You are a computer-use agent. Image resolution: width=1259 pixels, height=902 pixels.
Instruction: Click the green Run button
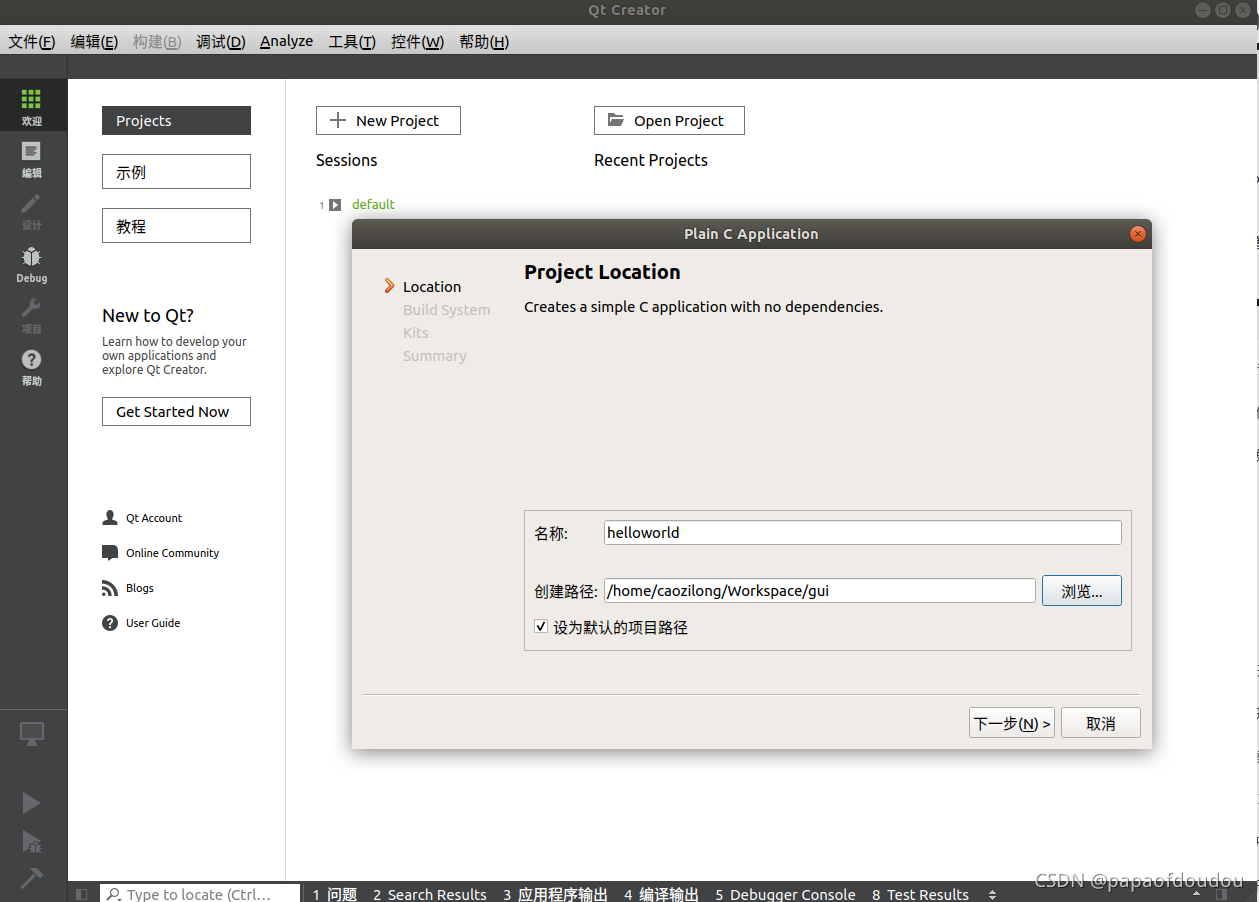click(31, 803)
